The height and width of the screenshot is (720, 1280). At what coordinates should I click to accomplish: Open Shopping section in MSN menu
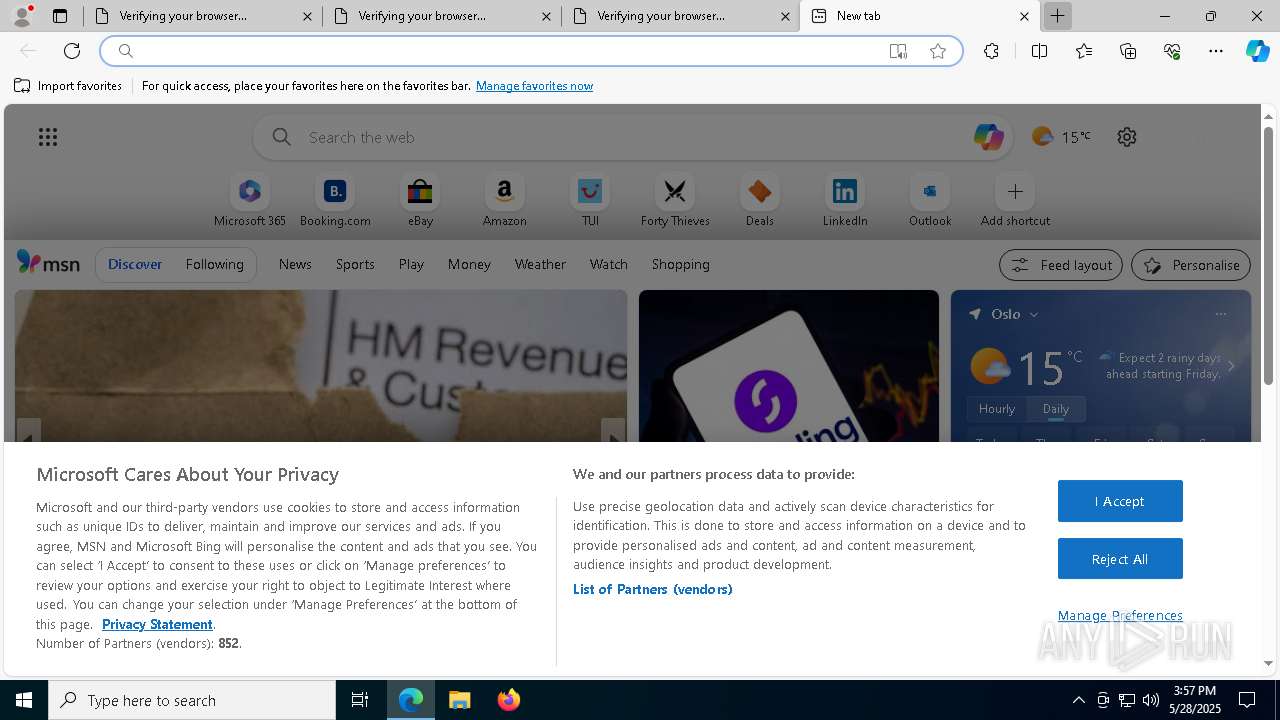tap(681, 264)
